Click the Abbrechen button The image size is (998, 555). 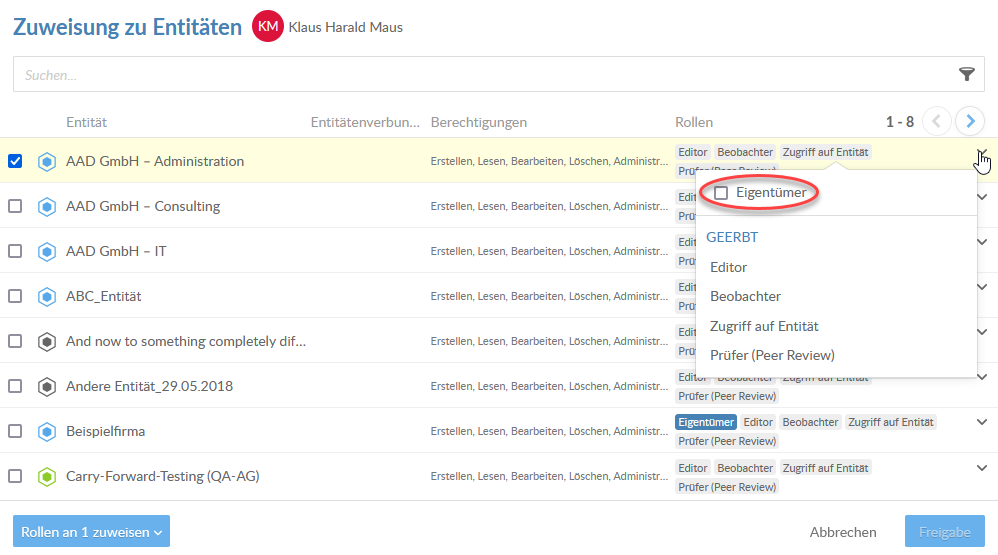[x=843, y=532]
